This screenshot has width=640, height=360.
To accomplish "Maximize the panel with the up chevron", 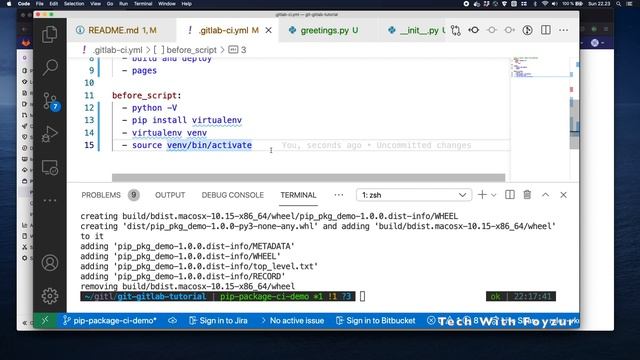I will pyautogui.click(x=545, y=195).
